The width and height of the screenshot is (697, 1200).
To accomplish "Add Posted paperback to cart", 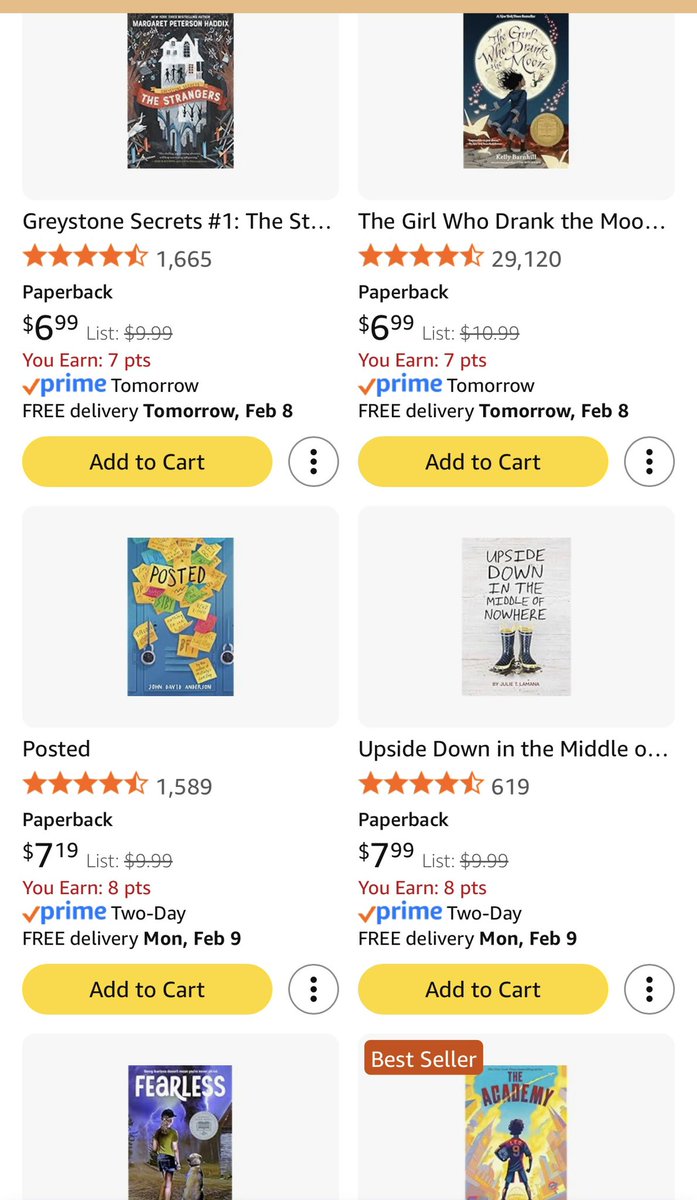I will [147, 989].
